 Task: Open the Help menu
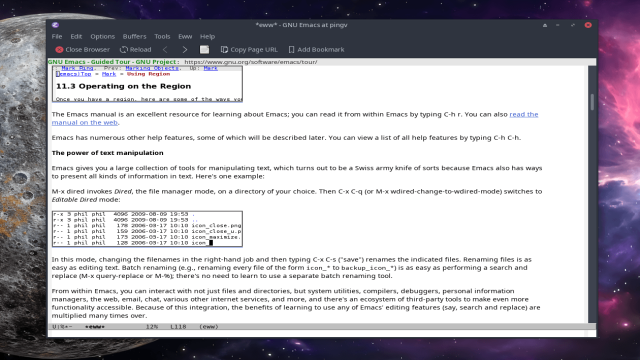207,36
